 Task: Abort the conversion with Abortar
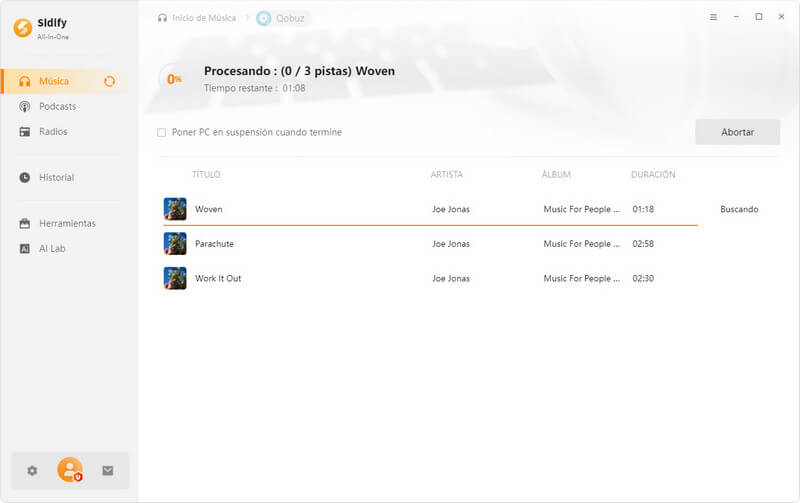(737, 132)
